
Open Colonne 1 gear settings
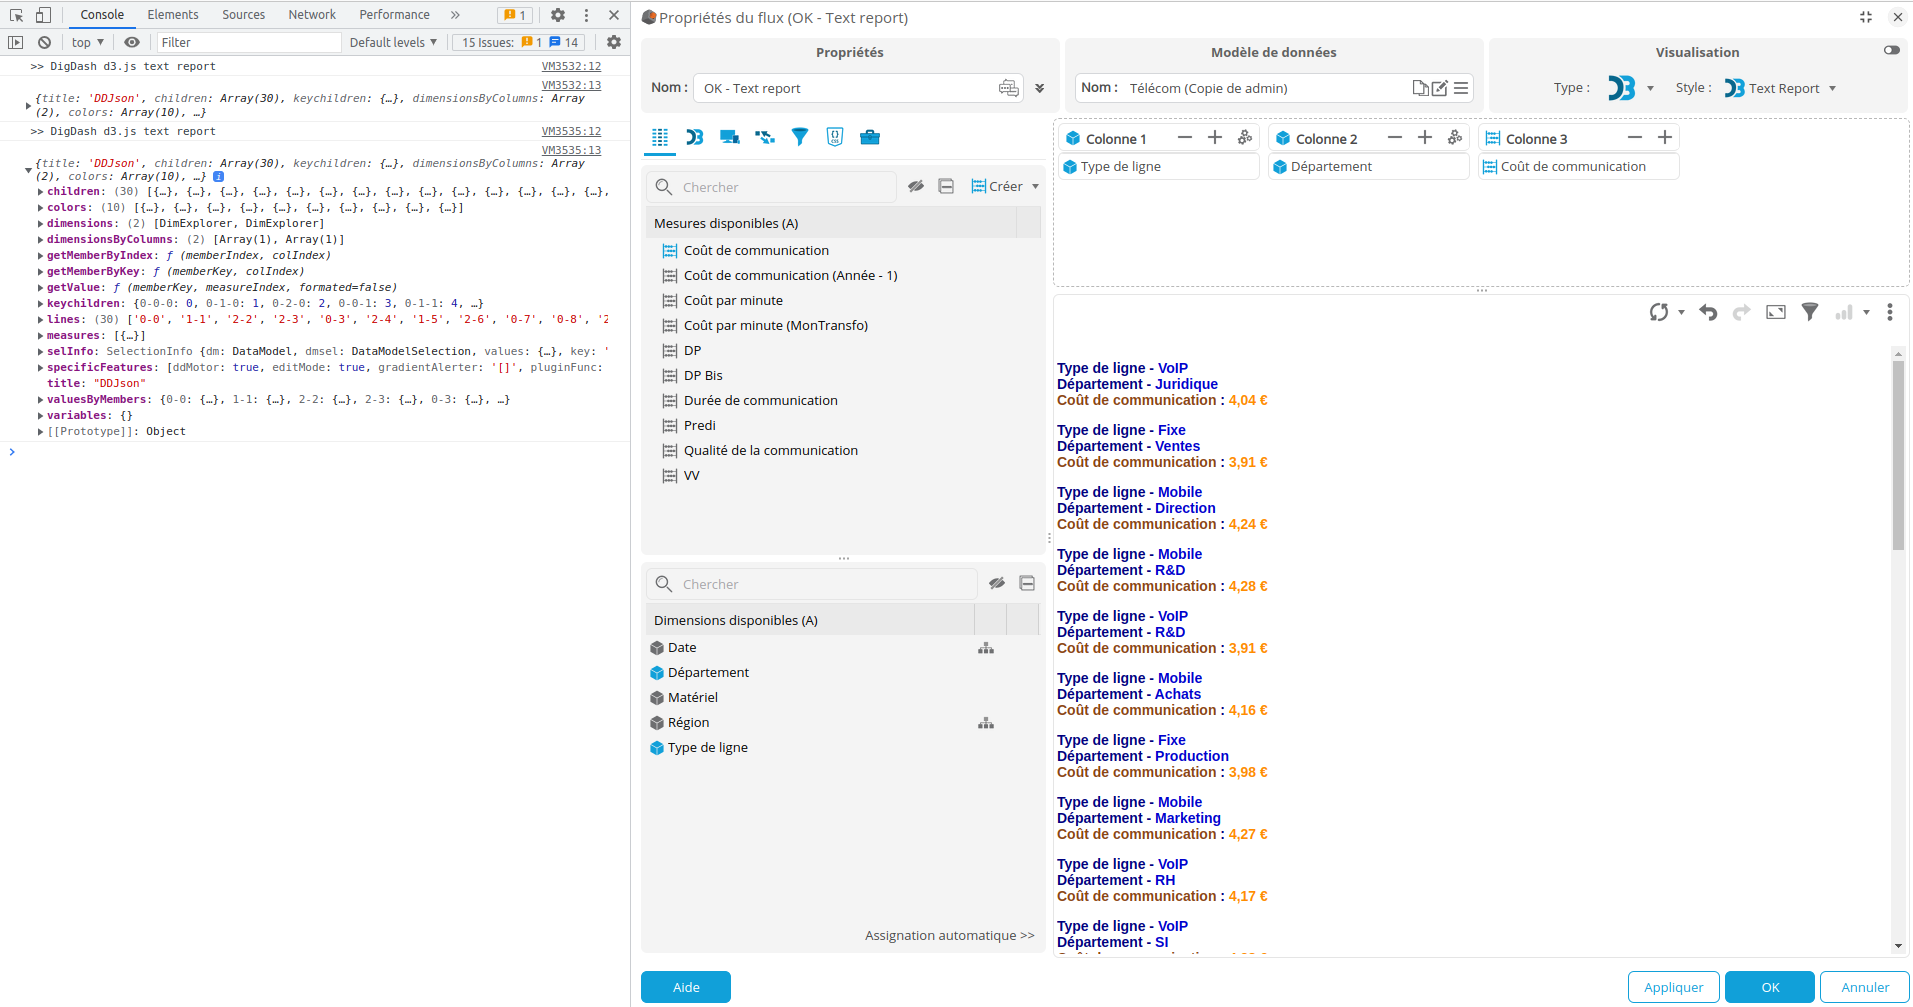(1245, 137)
